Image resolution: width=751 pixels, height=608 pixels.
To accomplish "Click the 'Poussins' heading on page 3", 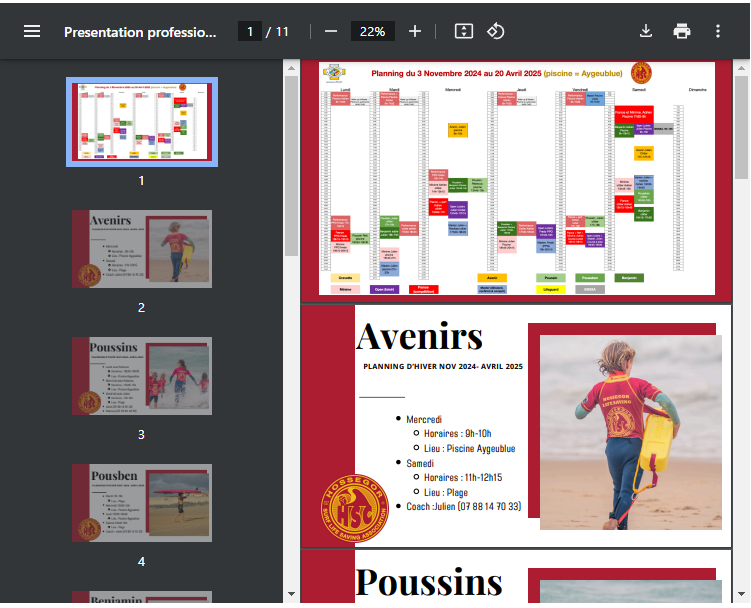I will point(429,582).
